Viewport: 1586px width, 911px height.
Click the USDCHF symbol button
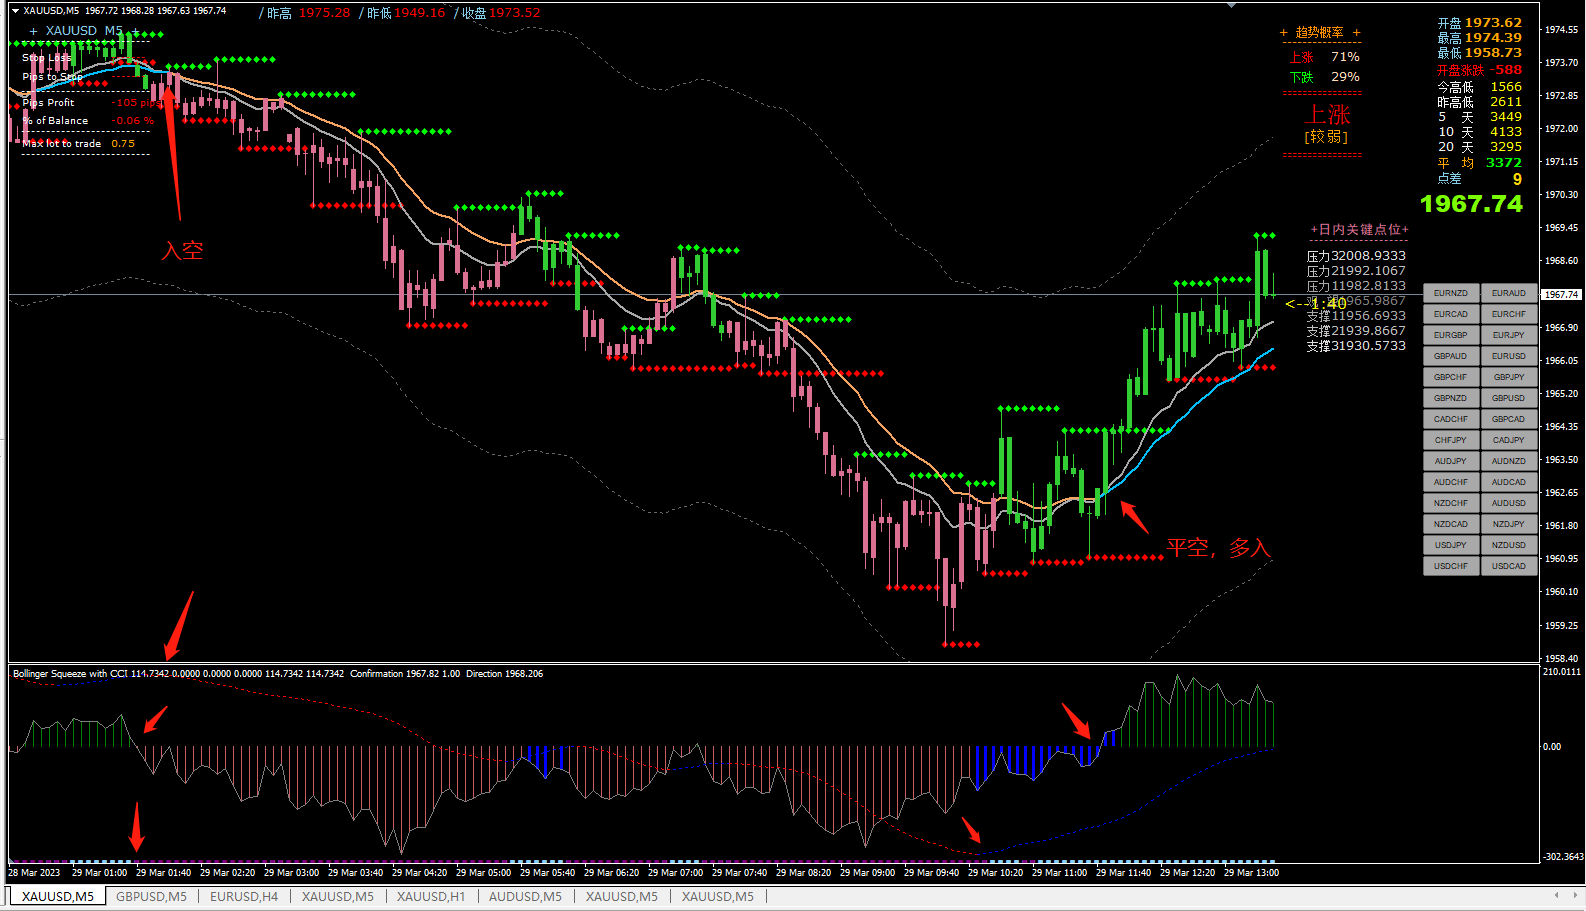click(1451, 566)
